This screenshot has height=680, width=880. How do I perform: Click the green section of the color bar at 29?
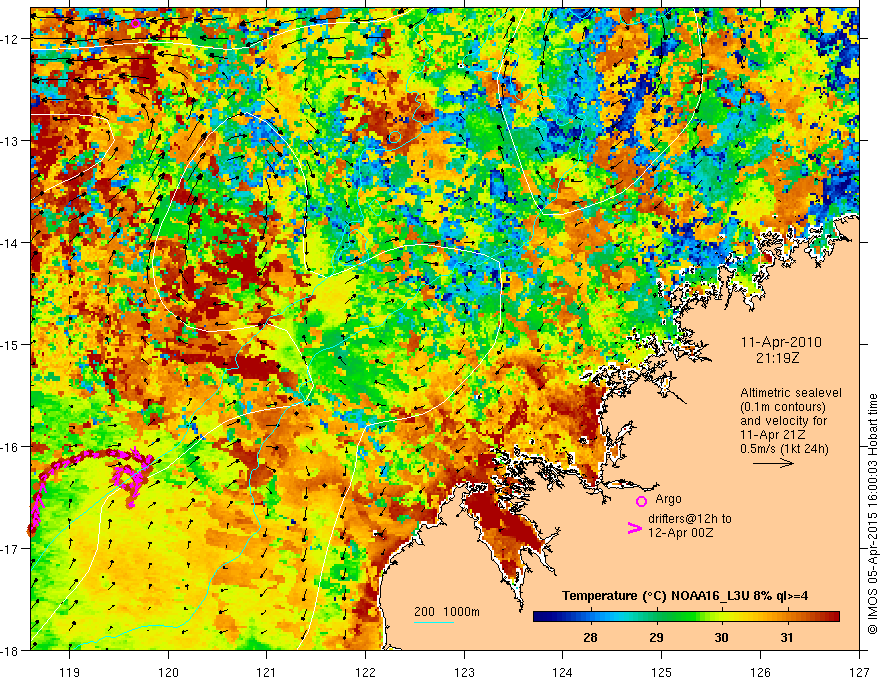click(656, 617)
